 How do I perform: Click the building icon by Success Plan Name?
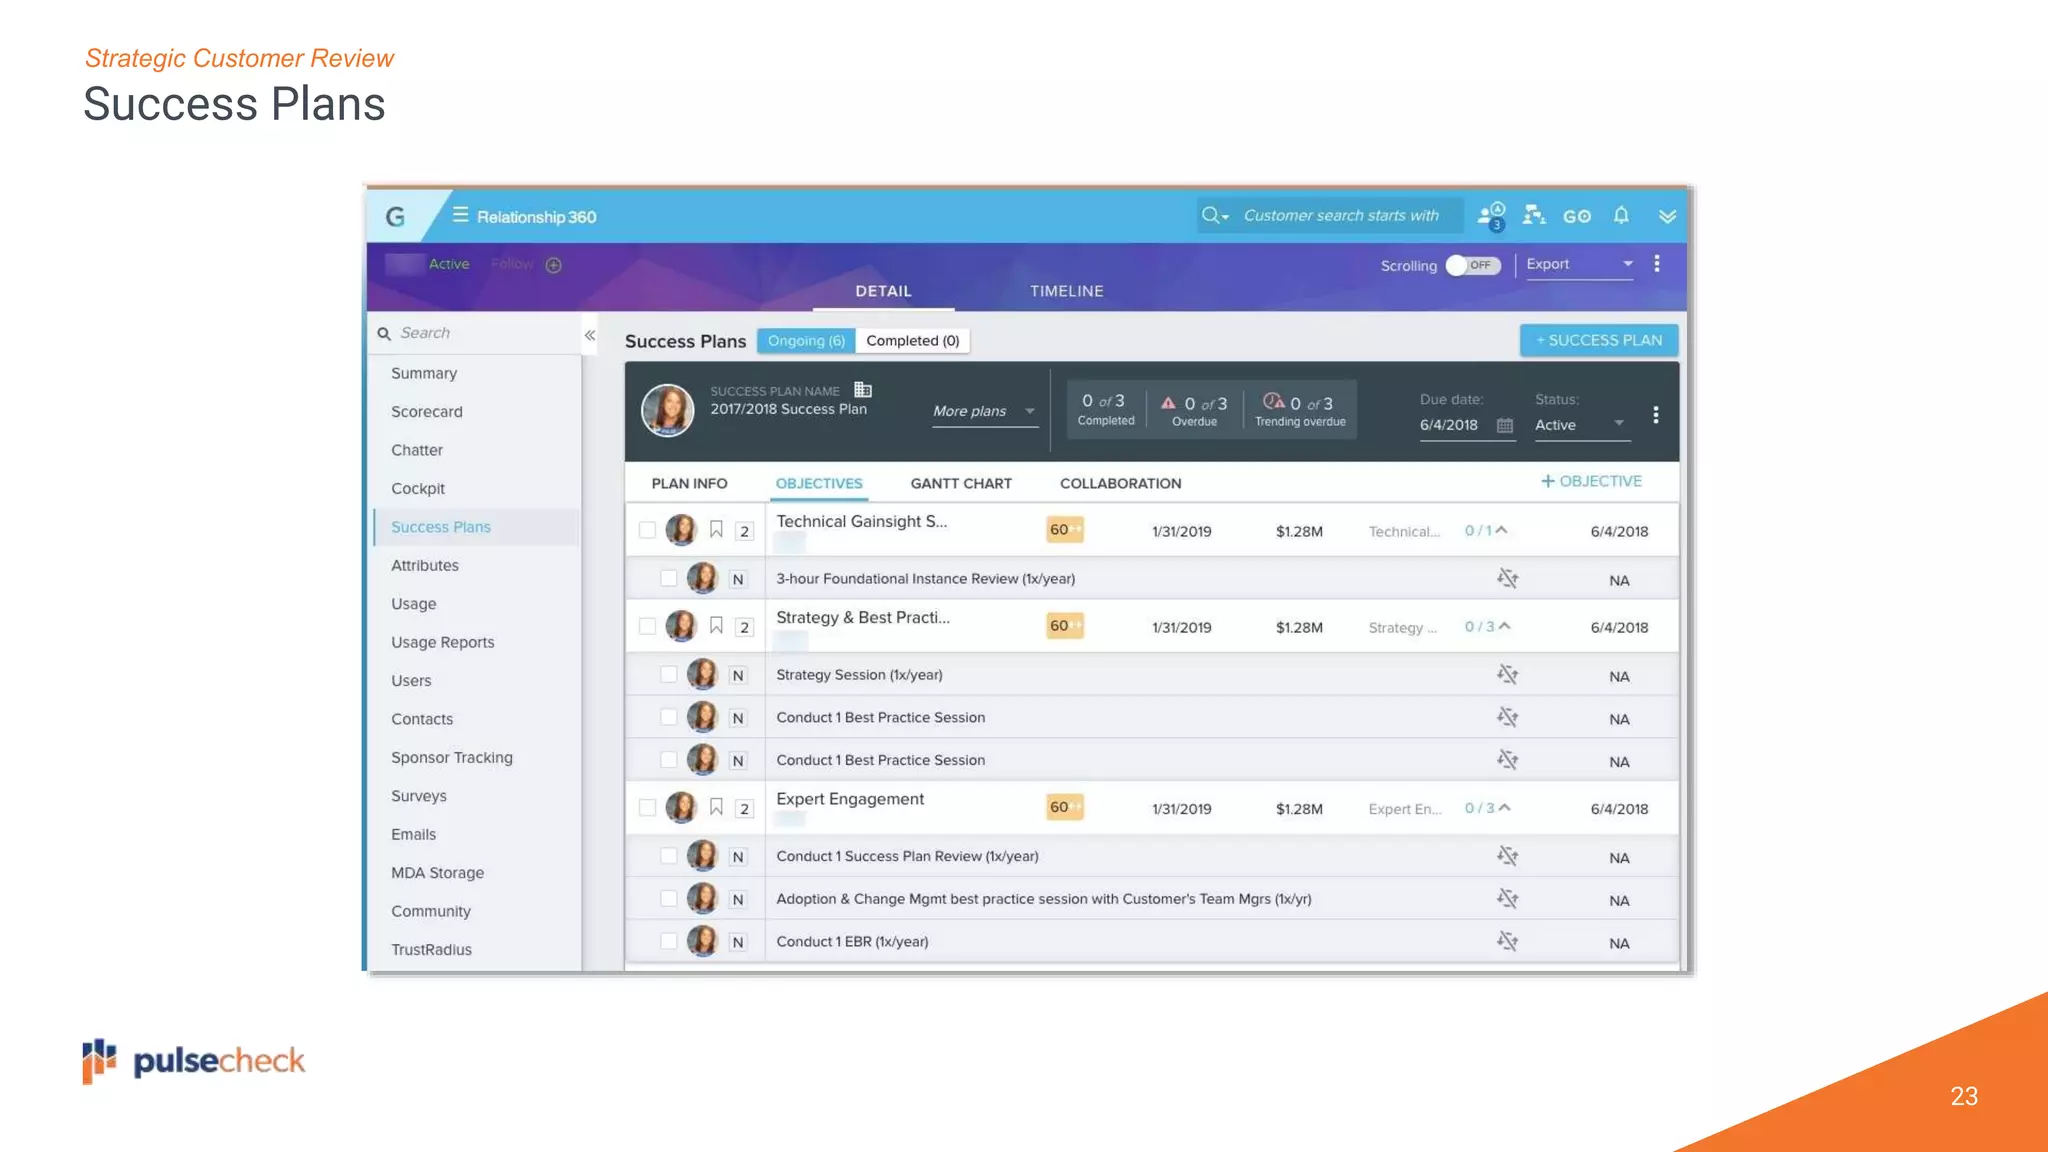[x=863, y=390]
